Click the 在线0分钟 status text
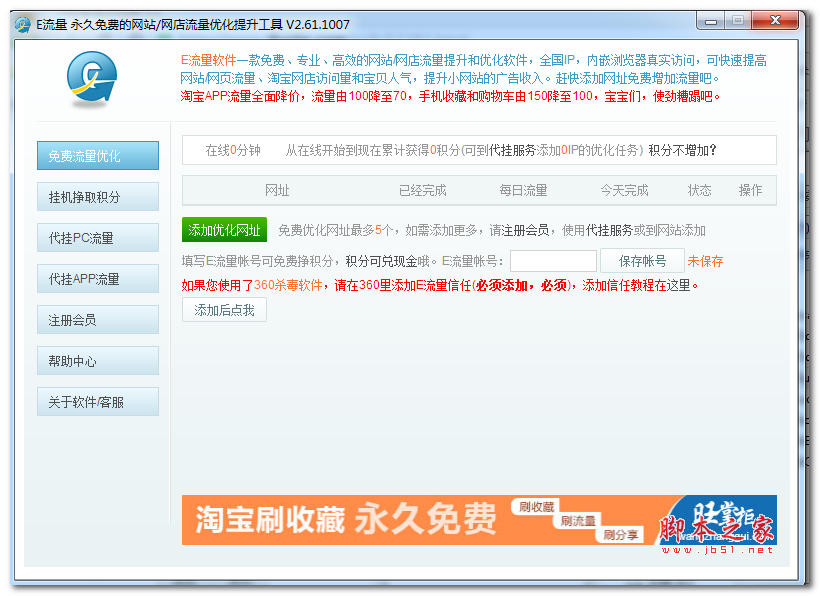The width and height of the screenshot is (820, 596). [x=233, y=151]
